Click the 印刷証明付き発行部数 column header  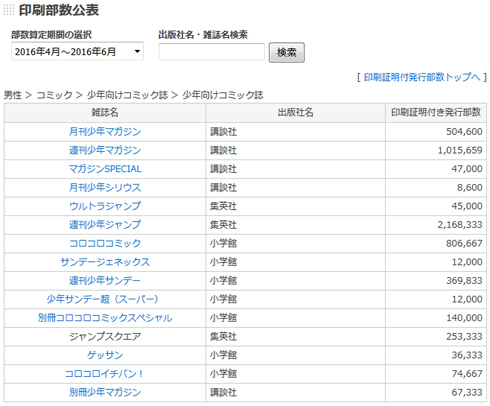point(436,112)
